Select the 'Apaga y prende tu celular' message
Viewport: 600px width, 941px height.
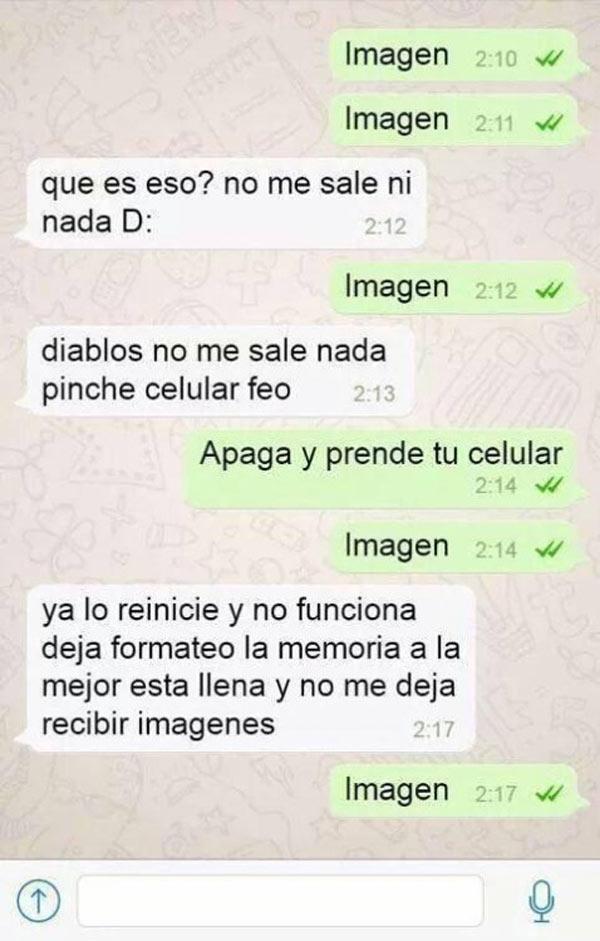(385, 468)
